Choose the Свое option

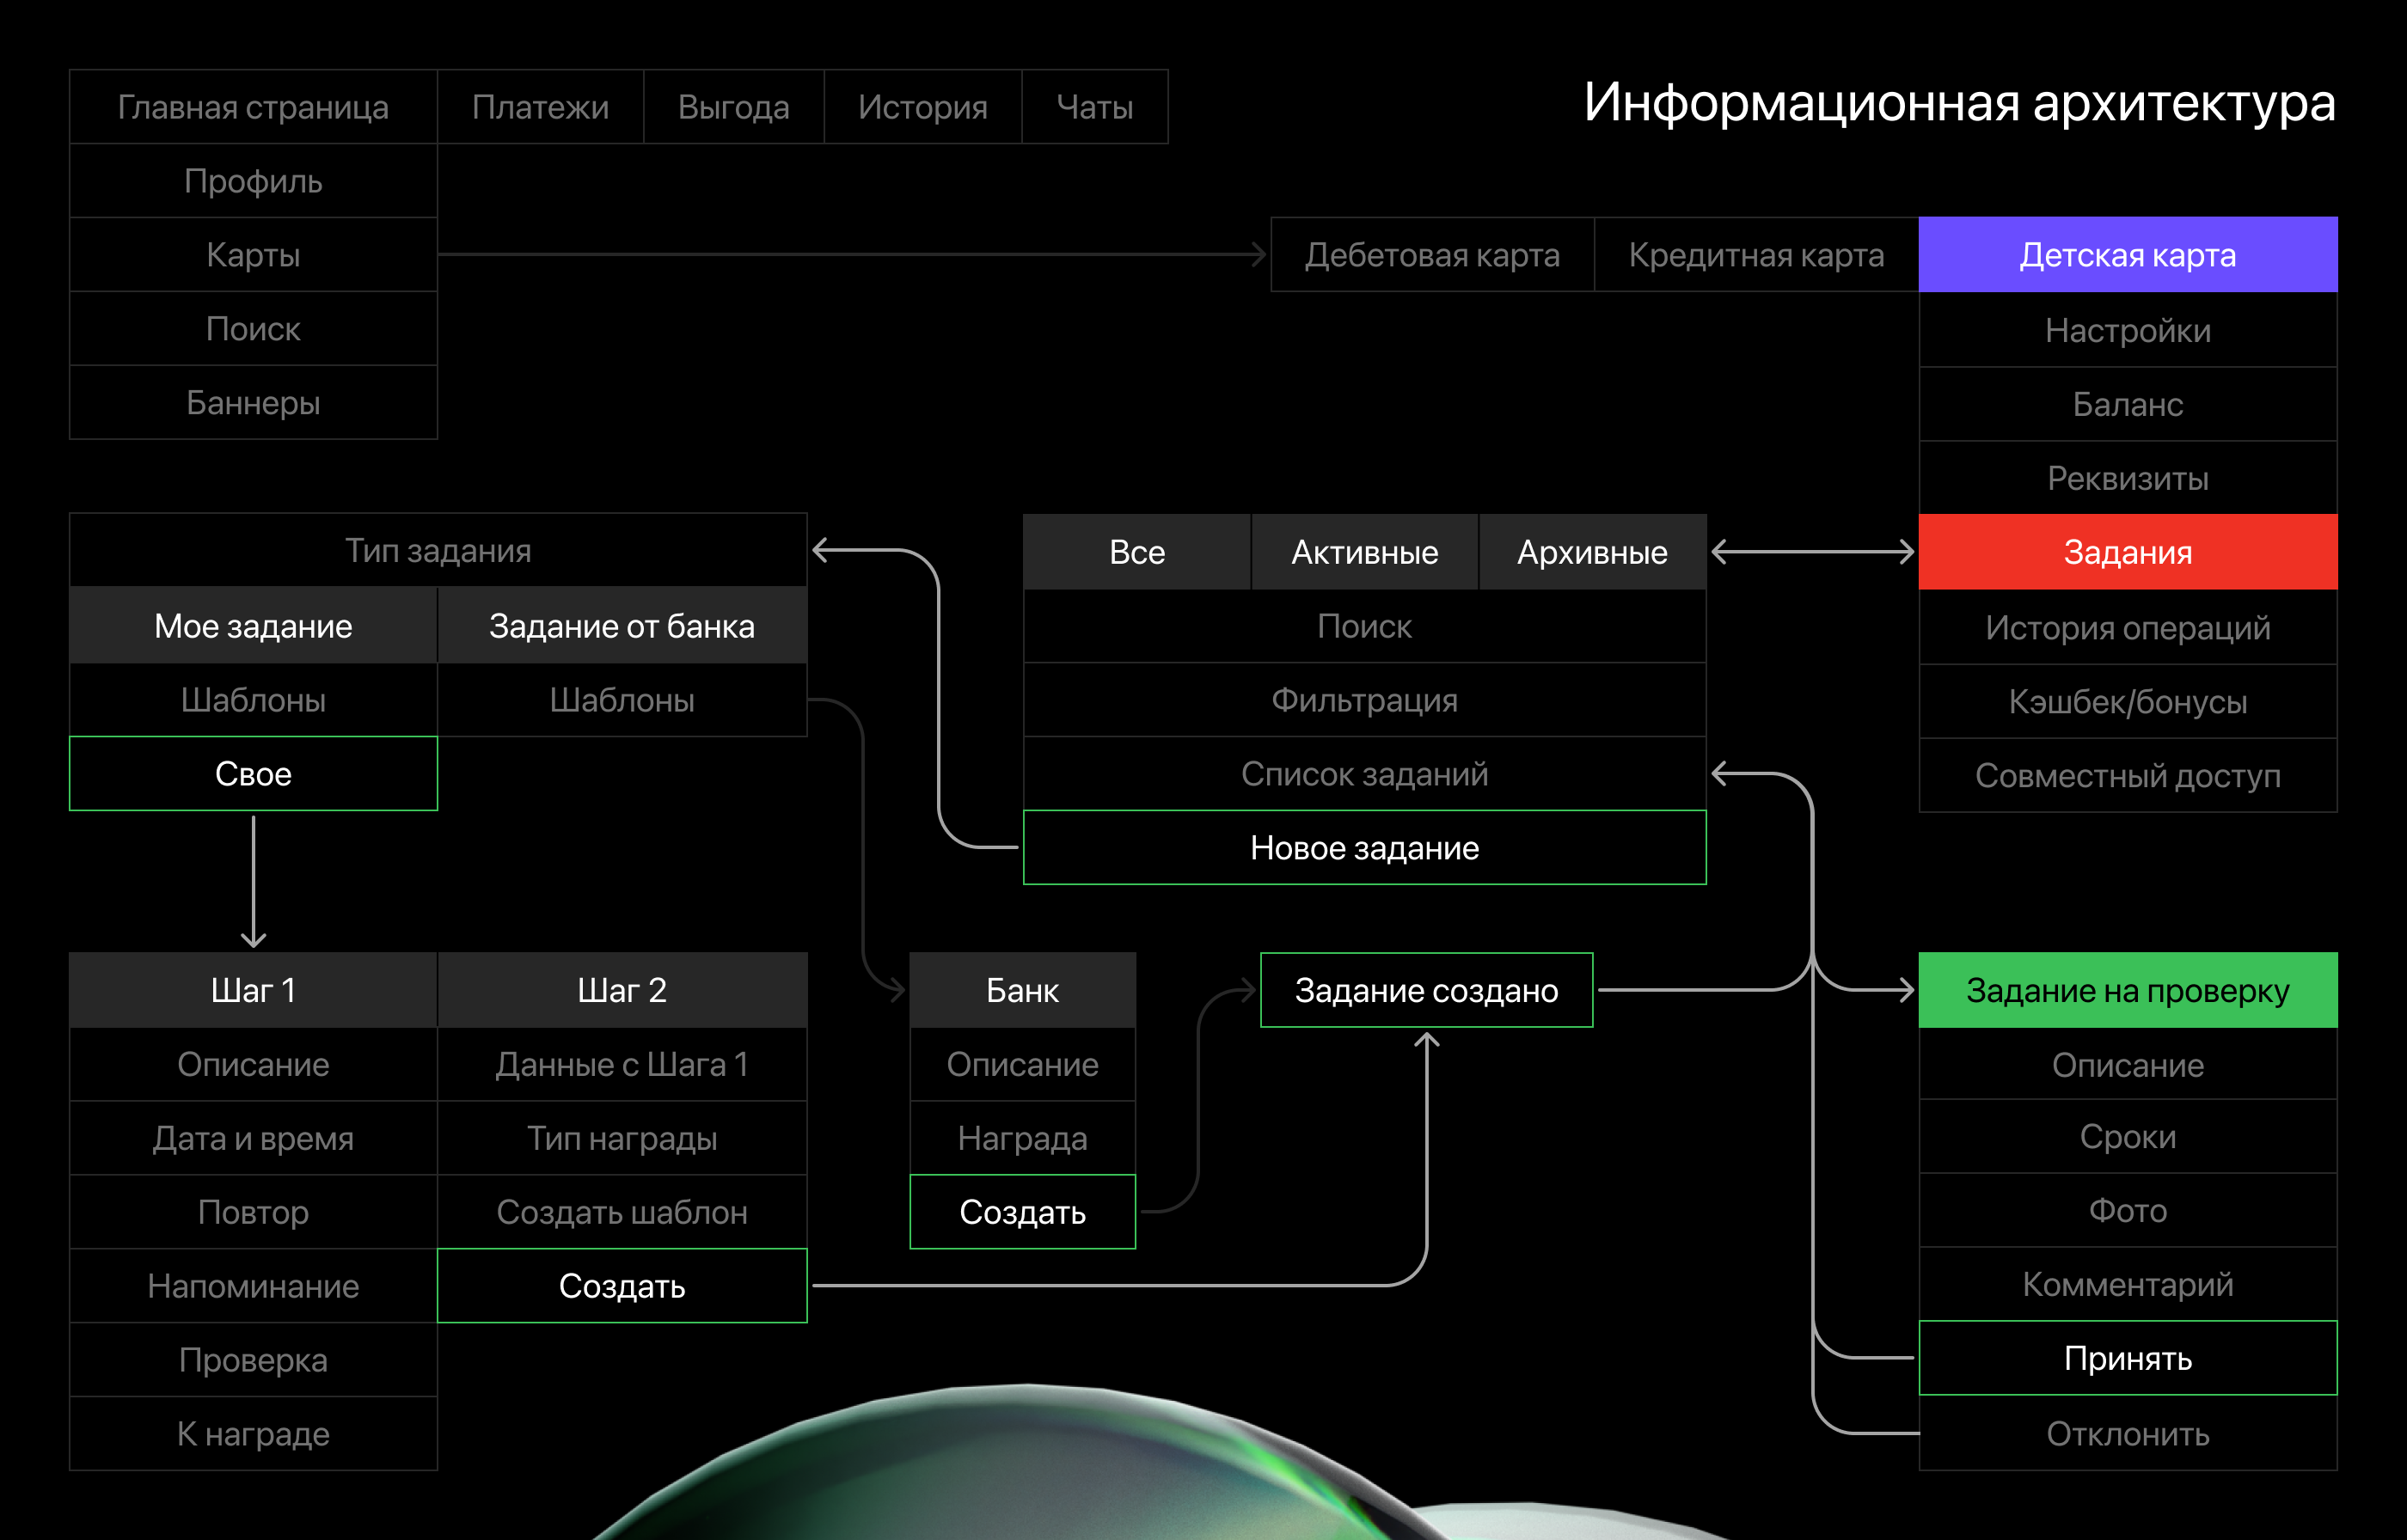coord(253,774)
